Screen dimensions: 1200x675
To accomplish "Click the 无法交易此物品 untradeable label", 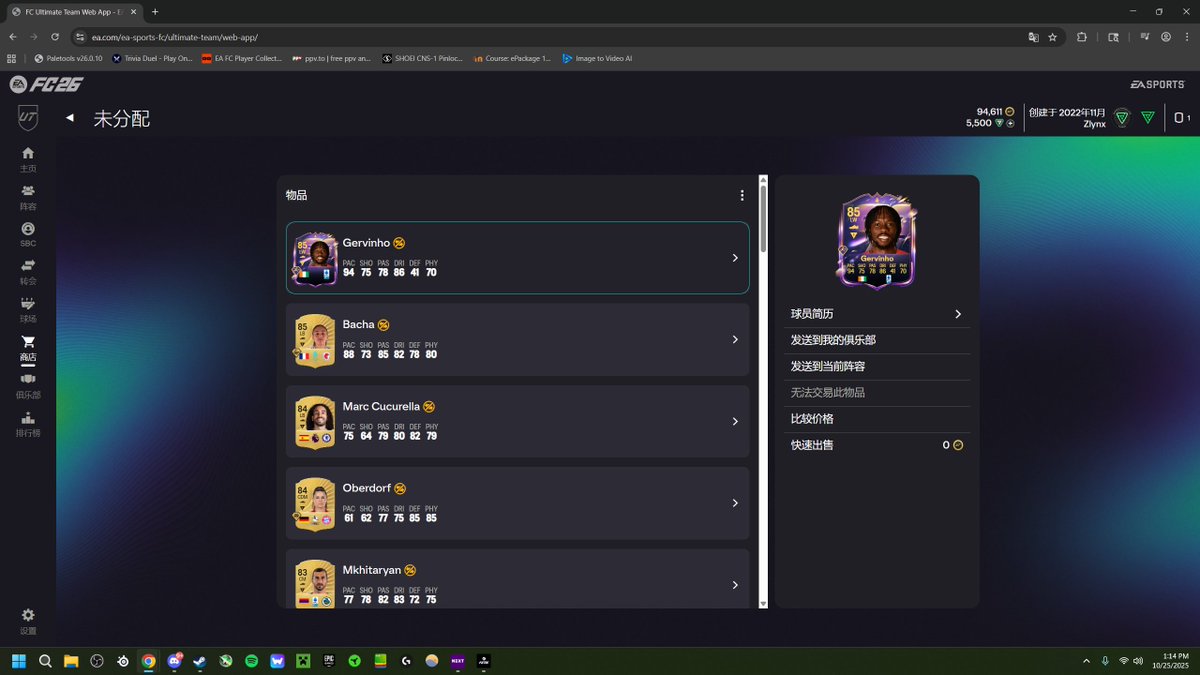I will (x=828, y=393).
